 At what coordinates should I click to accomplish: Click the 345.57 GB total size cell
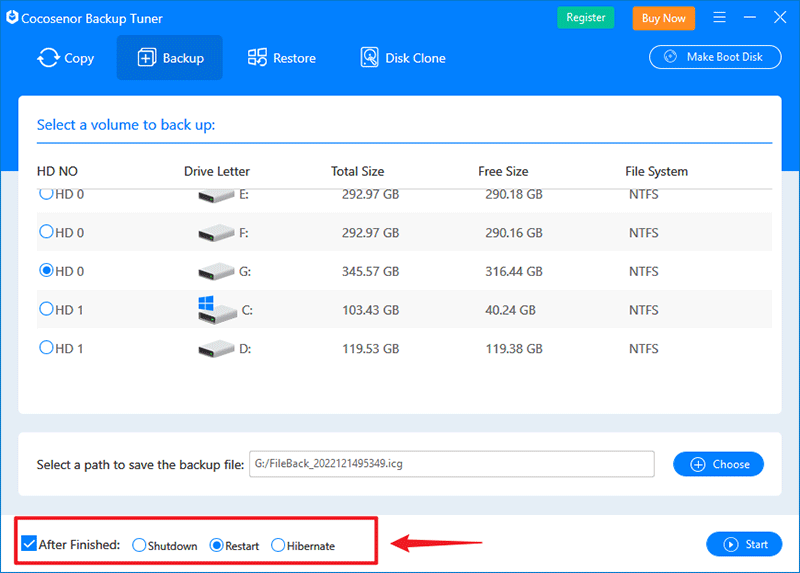[x=370, y=271]
